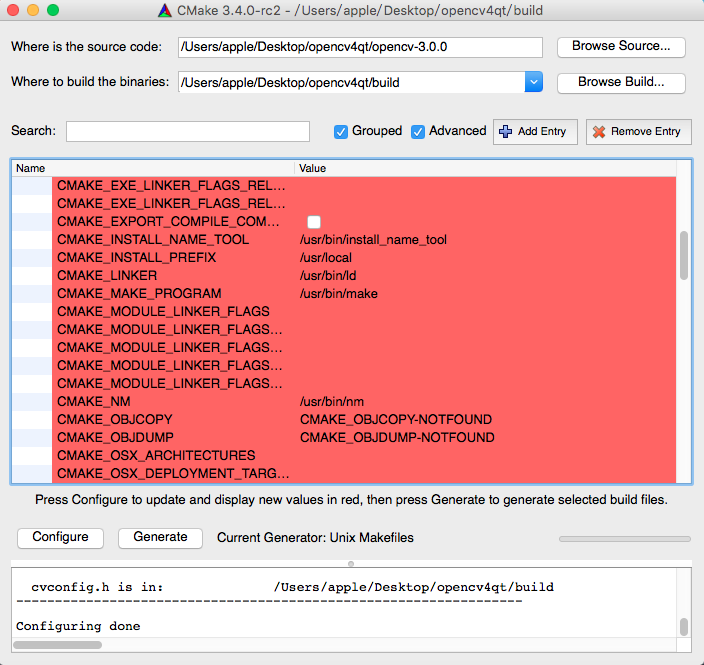
Task: Click the Browse Source button
Action: (621, 46)
